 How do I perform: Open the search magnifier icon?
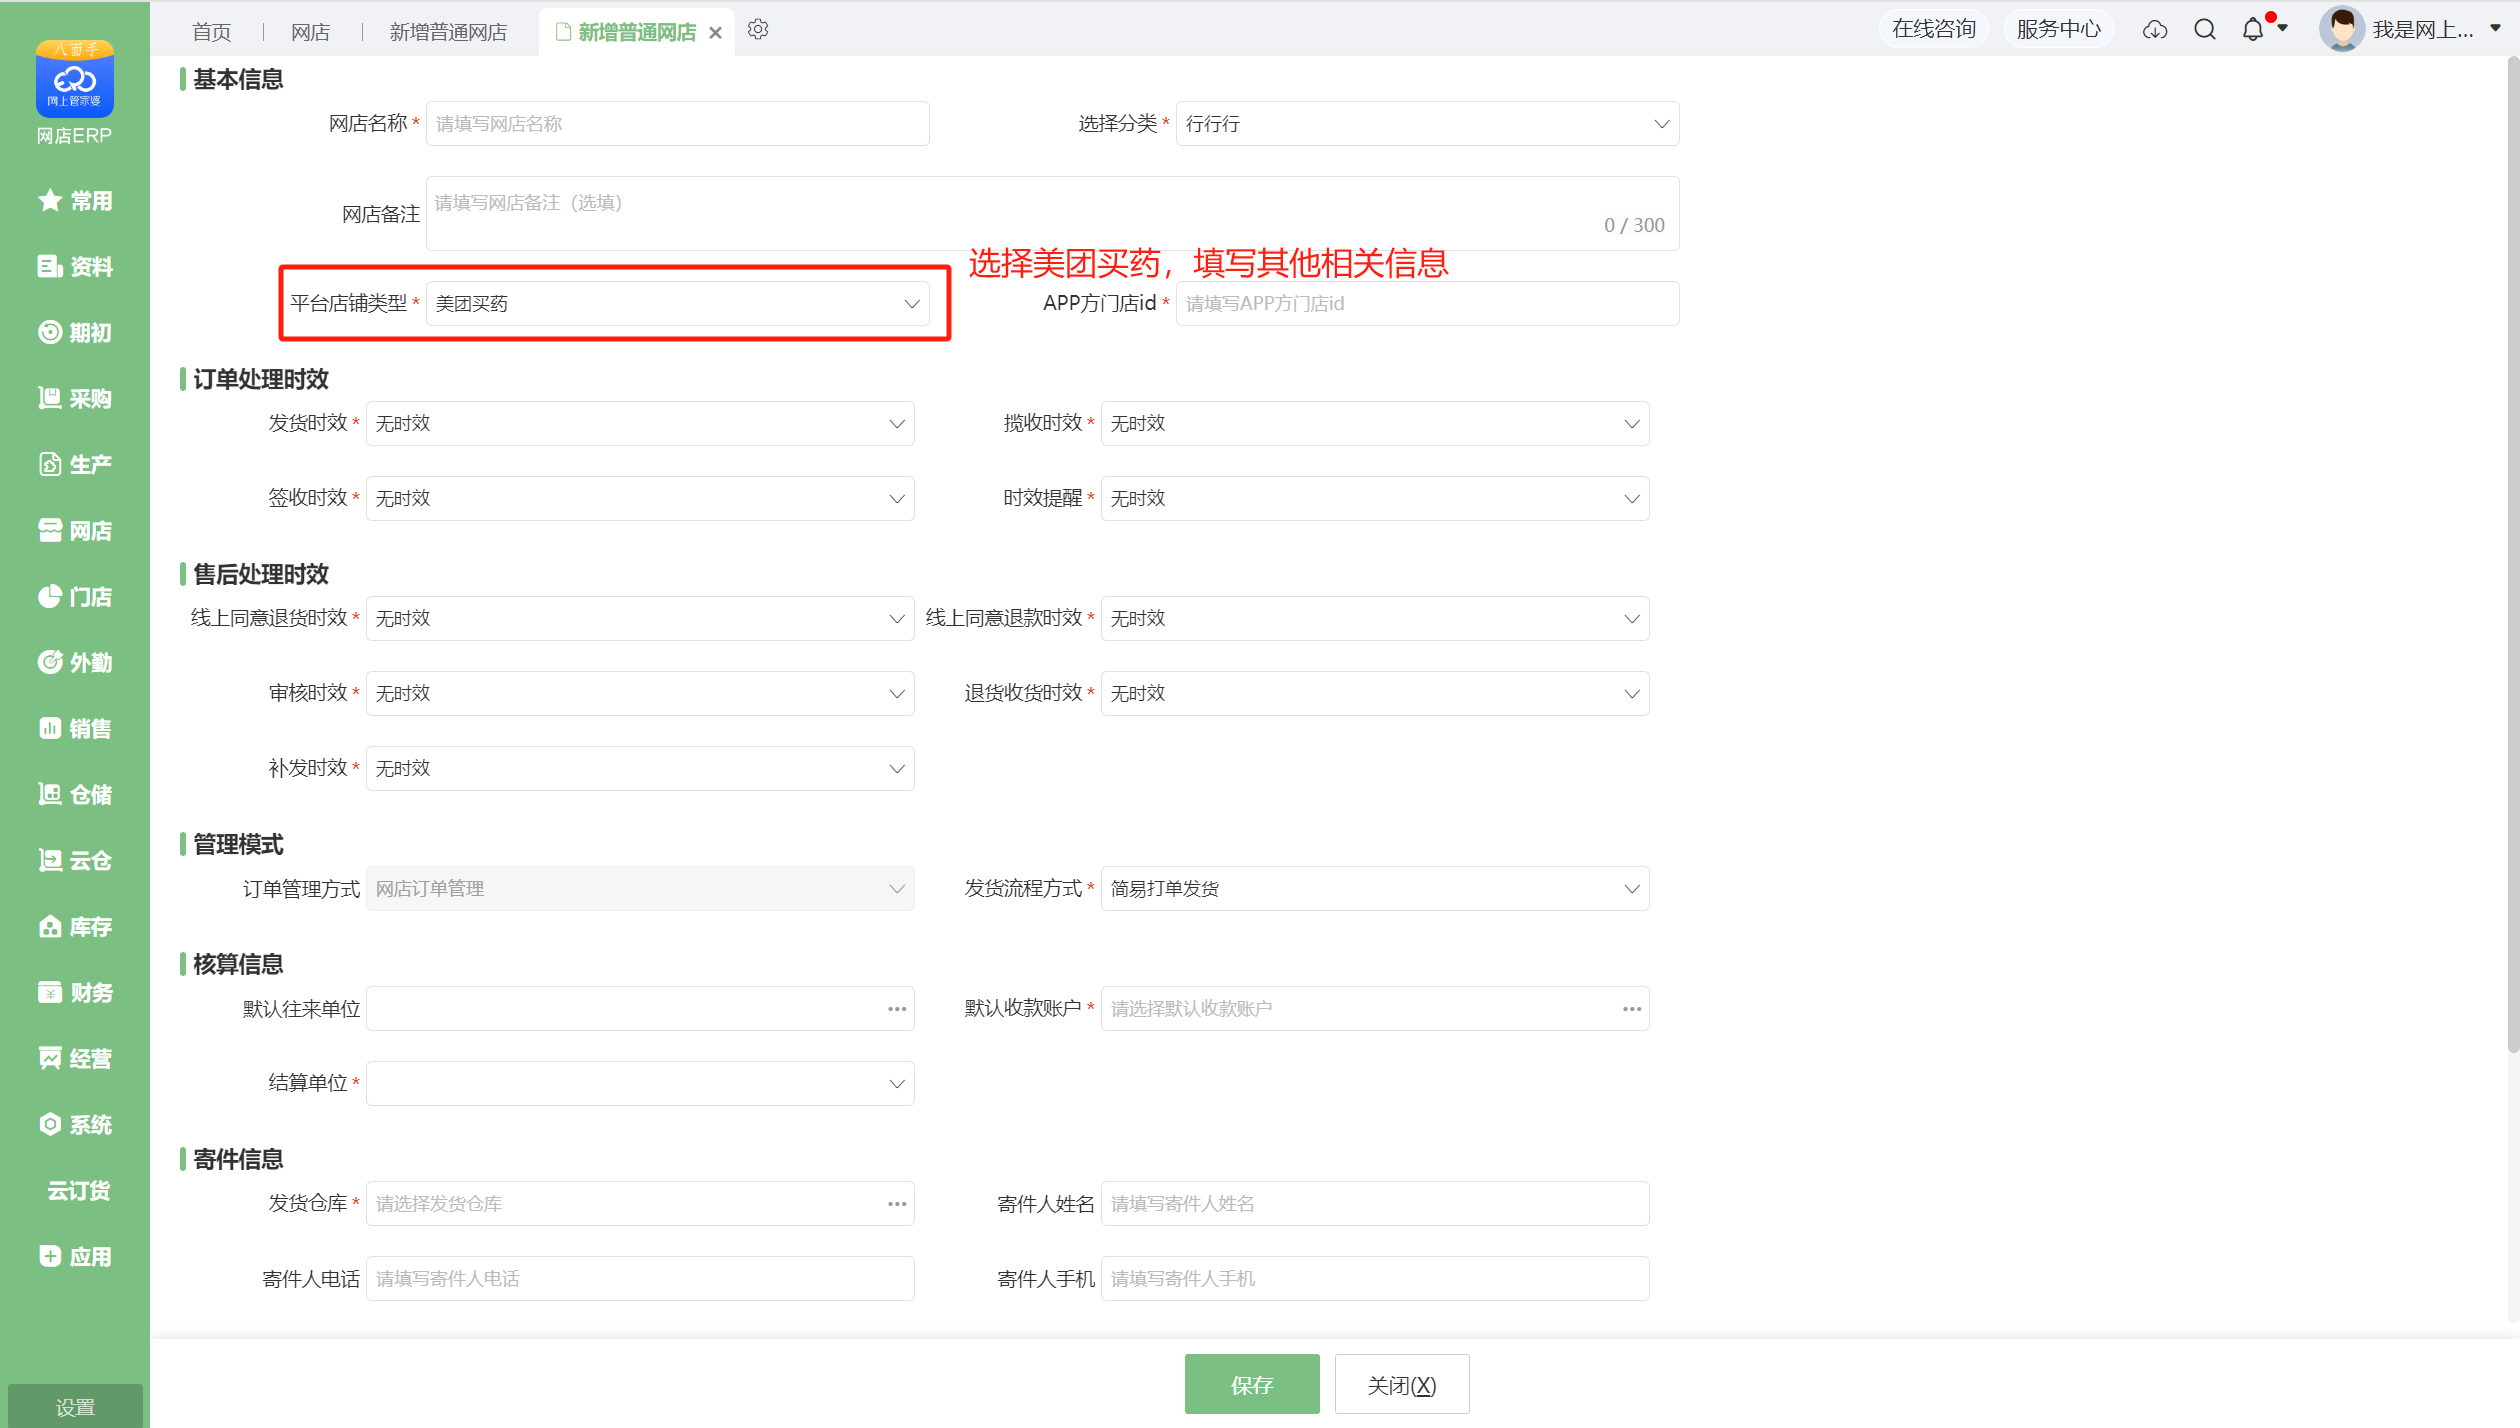point(2205,30)
